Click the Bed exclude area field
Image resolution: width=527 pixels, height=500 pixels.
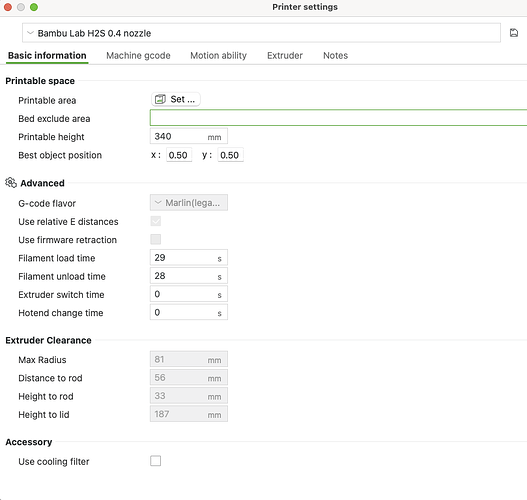point(338,118)
